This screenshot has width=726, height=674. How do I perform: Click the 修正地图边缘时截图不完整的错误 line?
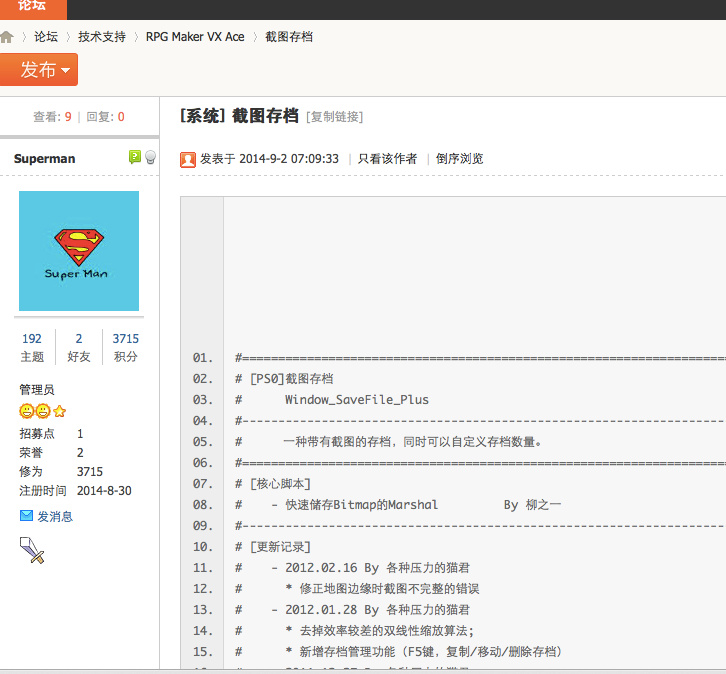[382, 589]
